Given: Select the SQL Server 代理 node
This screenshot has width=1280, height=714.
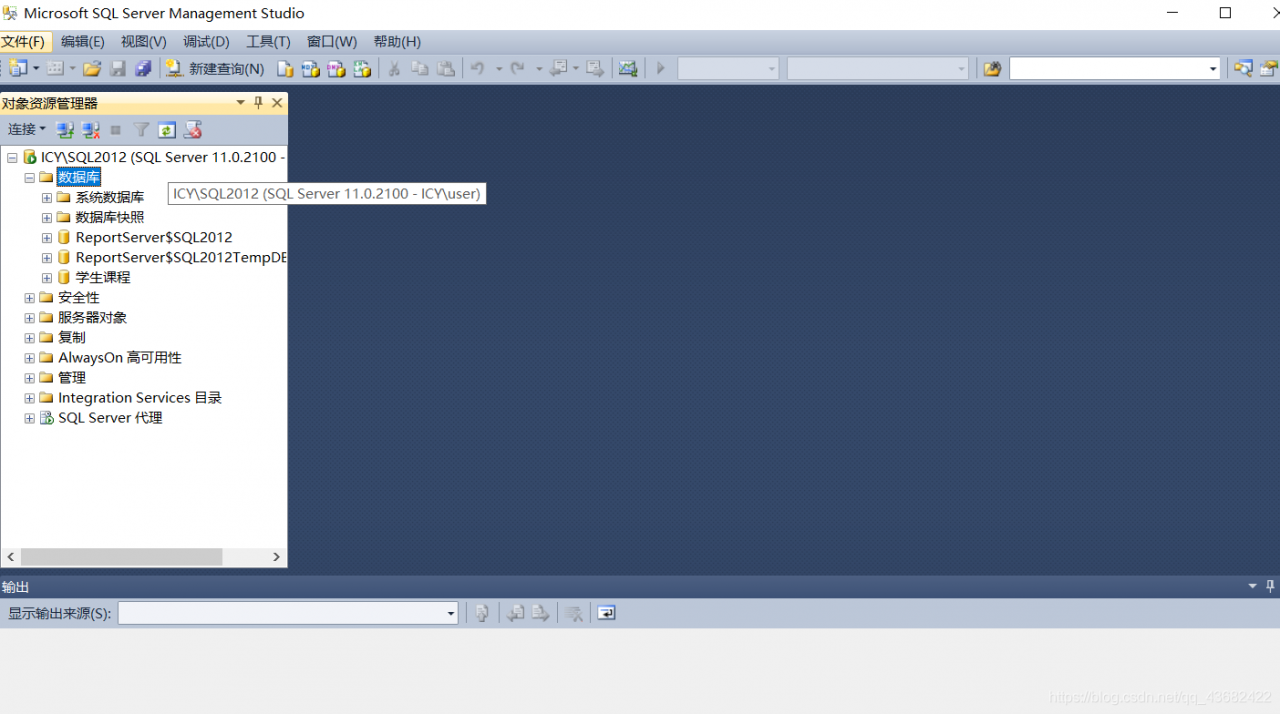Looking at the screenshot, I should 110,417.
